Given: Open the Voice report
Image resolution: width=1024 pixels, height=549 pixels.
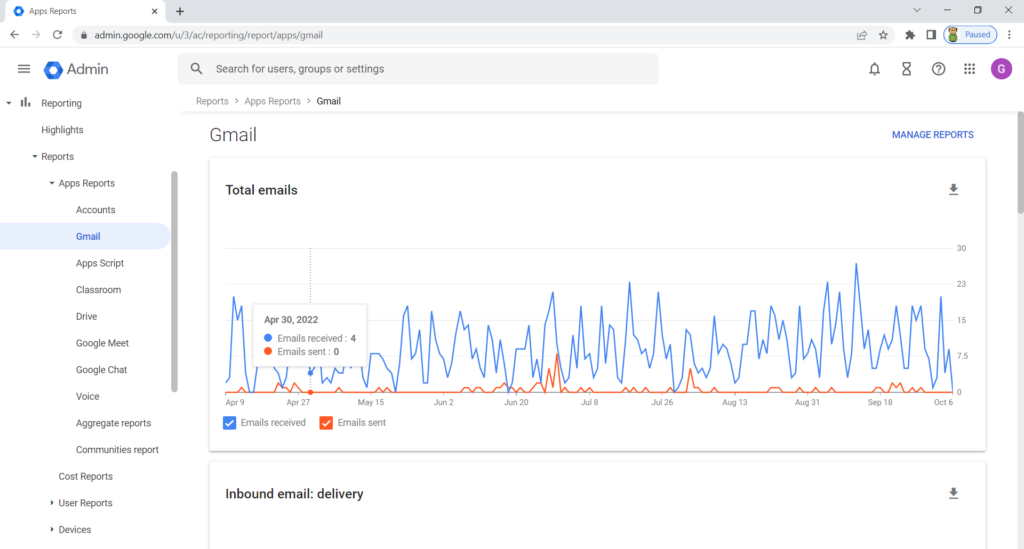Looking at the screenshot, I should pos(88,396).
